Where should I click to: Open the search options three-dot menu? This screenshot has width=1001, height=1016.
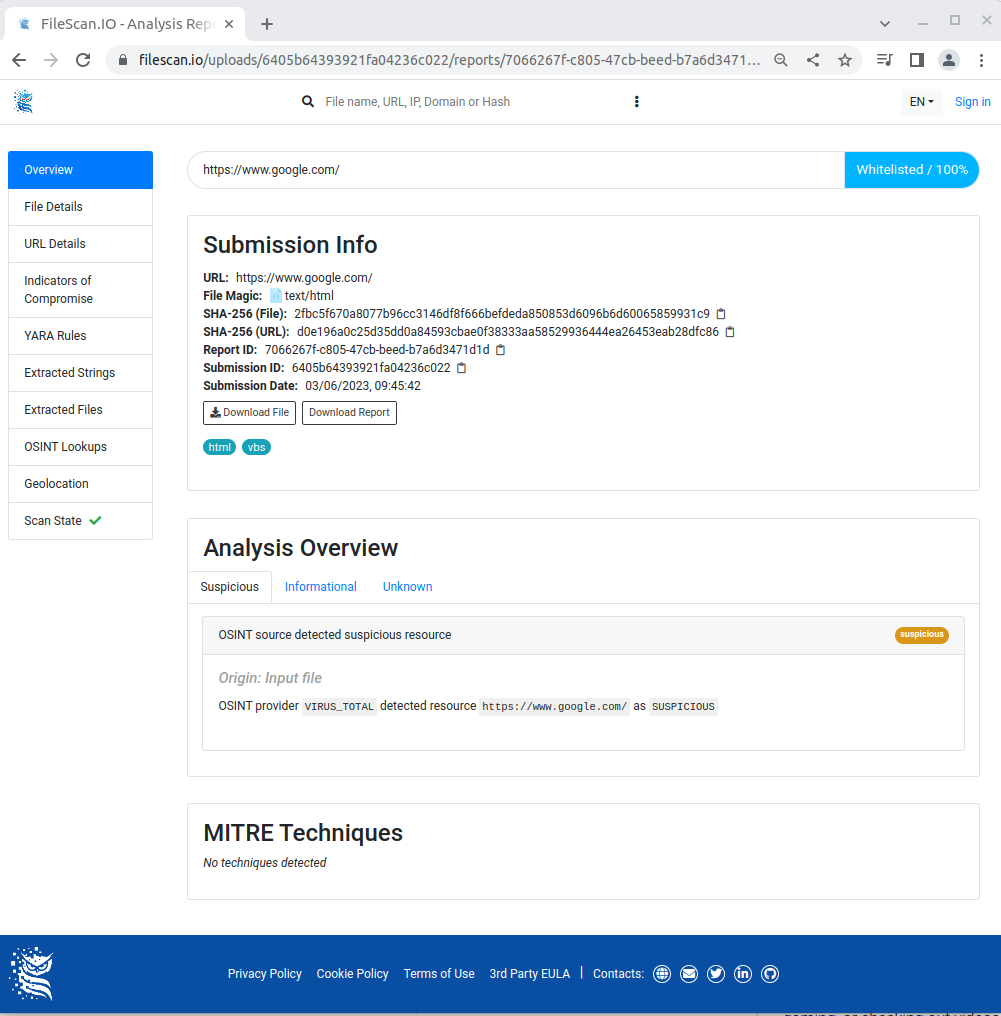coord(636,102)
